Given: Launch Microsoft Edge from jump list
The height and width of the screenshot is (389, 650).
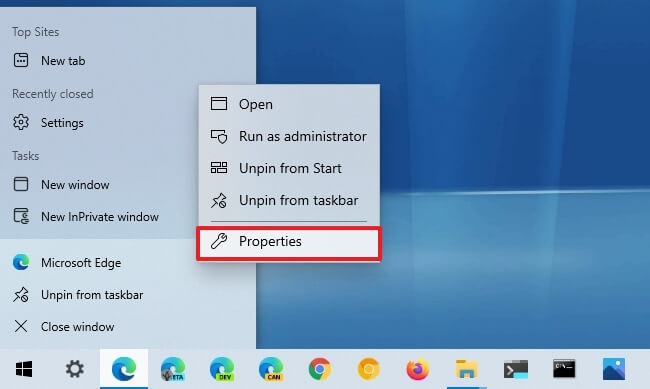Looking at the screenshot, I should point(128,263).
